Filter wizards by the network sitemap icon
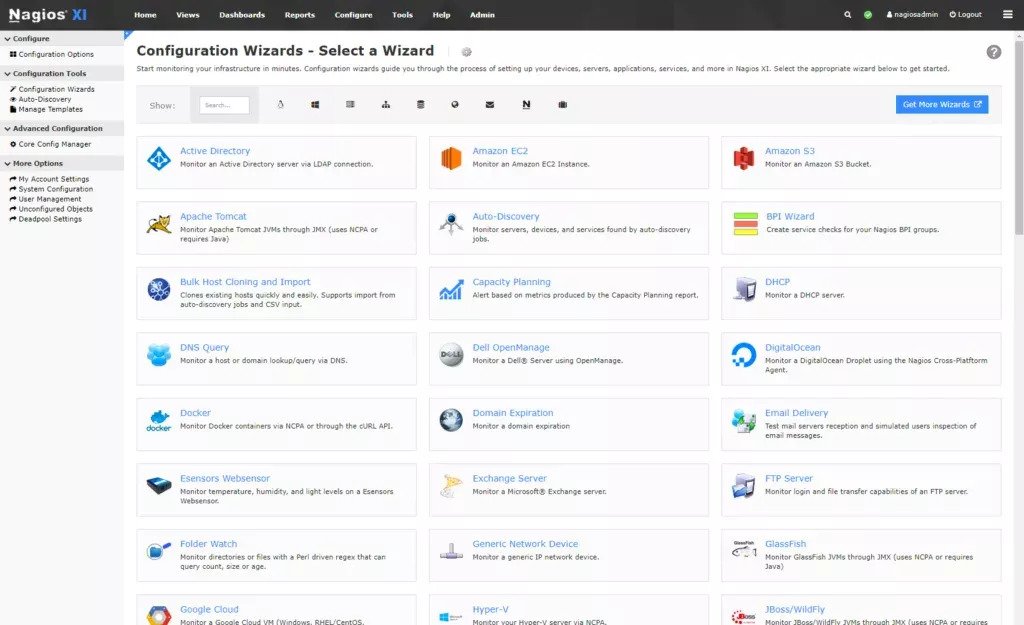 click(386, 104)
